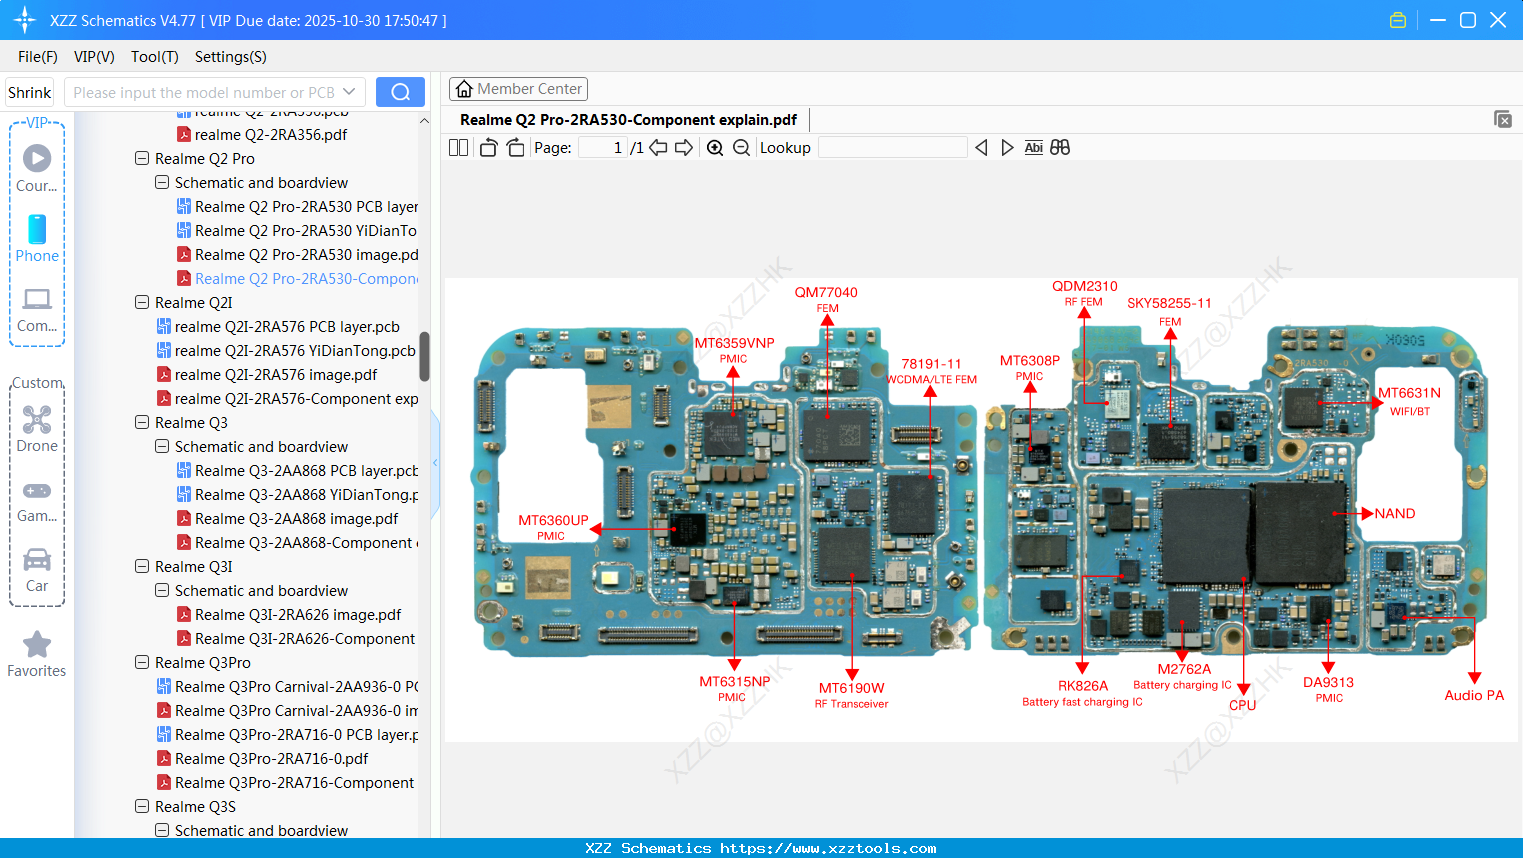Image resolution: width=1523 pixels, height=858 pixels.
Task: Rotate the page clockwise
Action: pos(515,148)
